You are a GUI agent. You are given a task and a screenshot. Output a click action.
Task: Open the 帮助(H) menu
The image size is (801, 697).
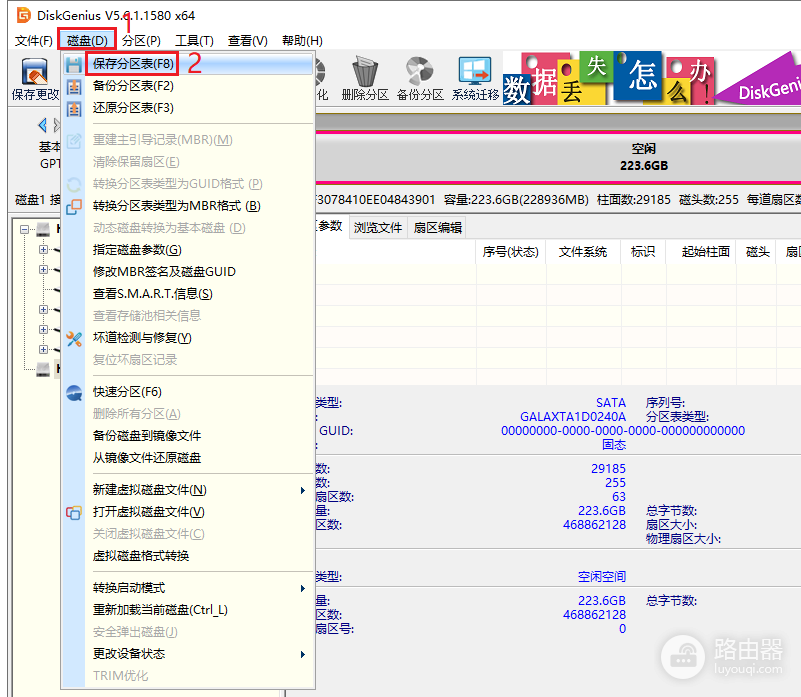coord(302,40)
